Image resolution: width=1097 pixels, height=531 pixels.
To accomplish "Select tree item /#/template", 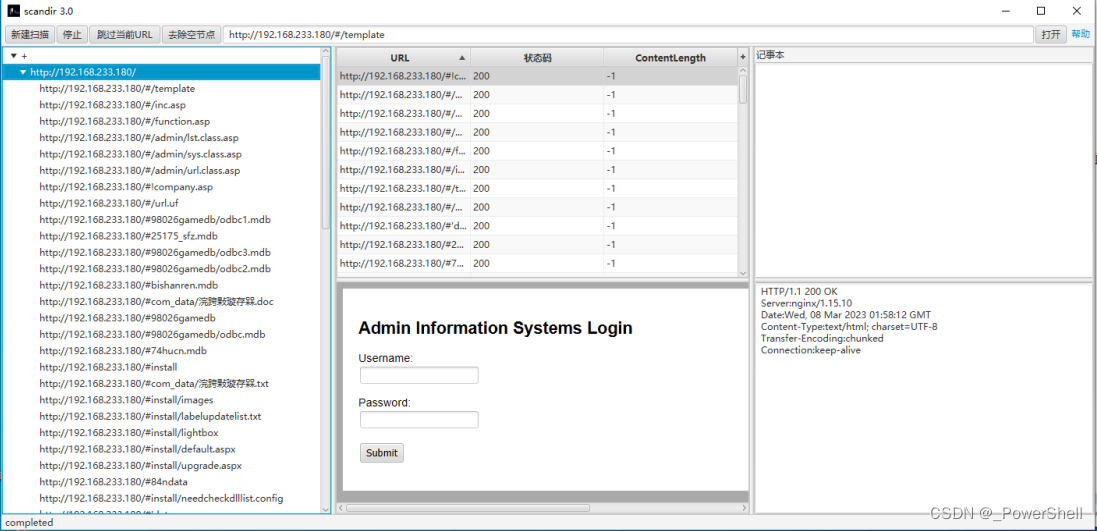I will (117, 89).
